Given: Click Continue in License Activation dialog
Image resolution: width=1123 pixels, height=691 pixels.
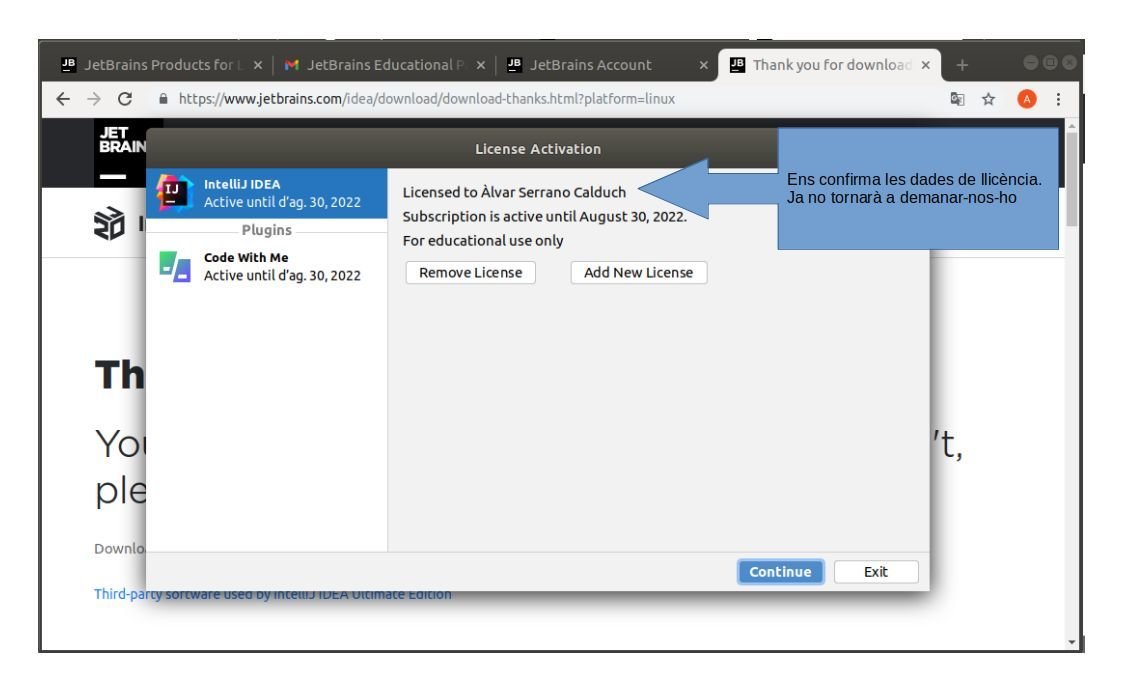Looking at the screenshot, I should click(x=781, y=572).
